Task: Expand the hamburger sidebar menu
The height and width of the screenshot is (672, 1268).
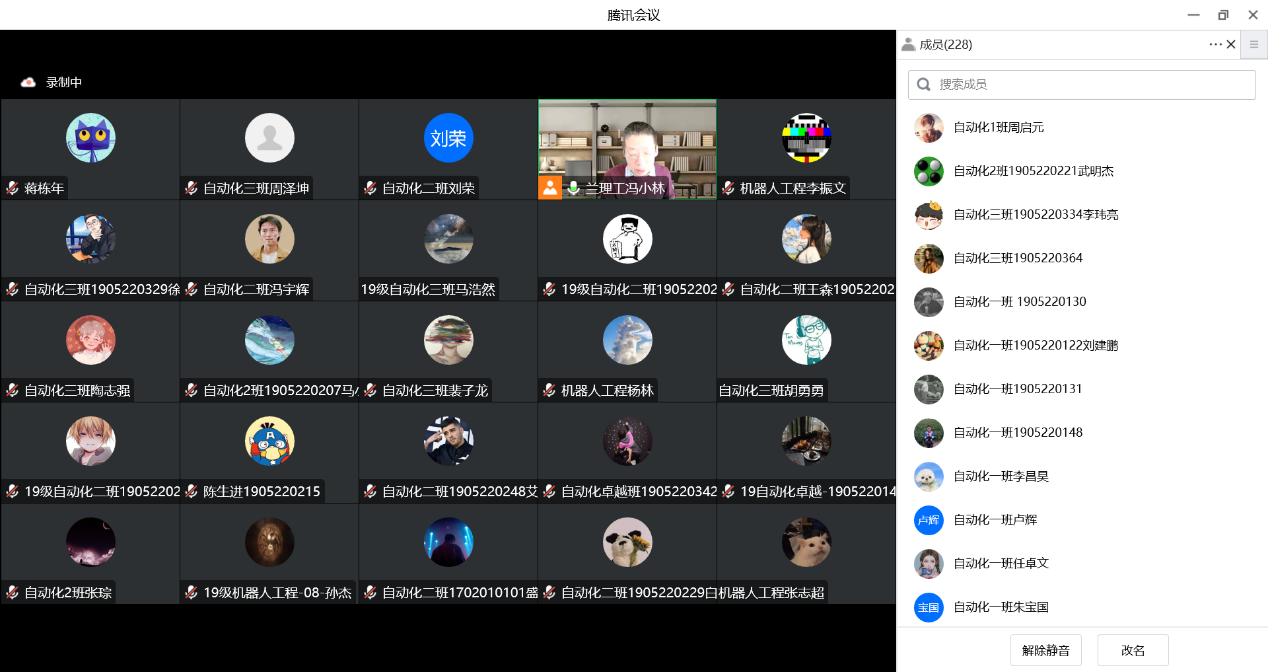Action: point(1254,44)
